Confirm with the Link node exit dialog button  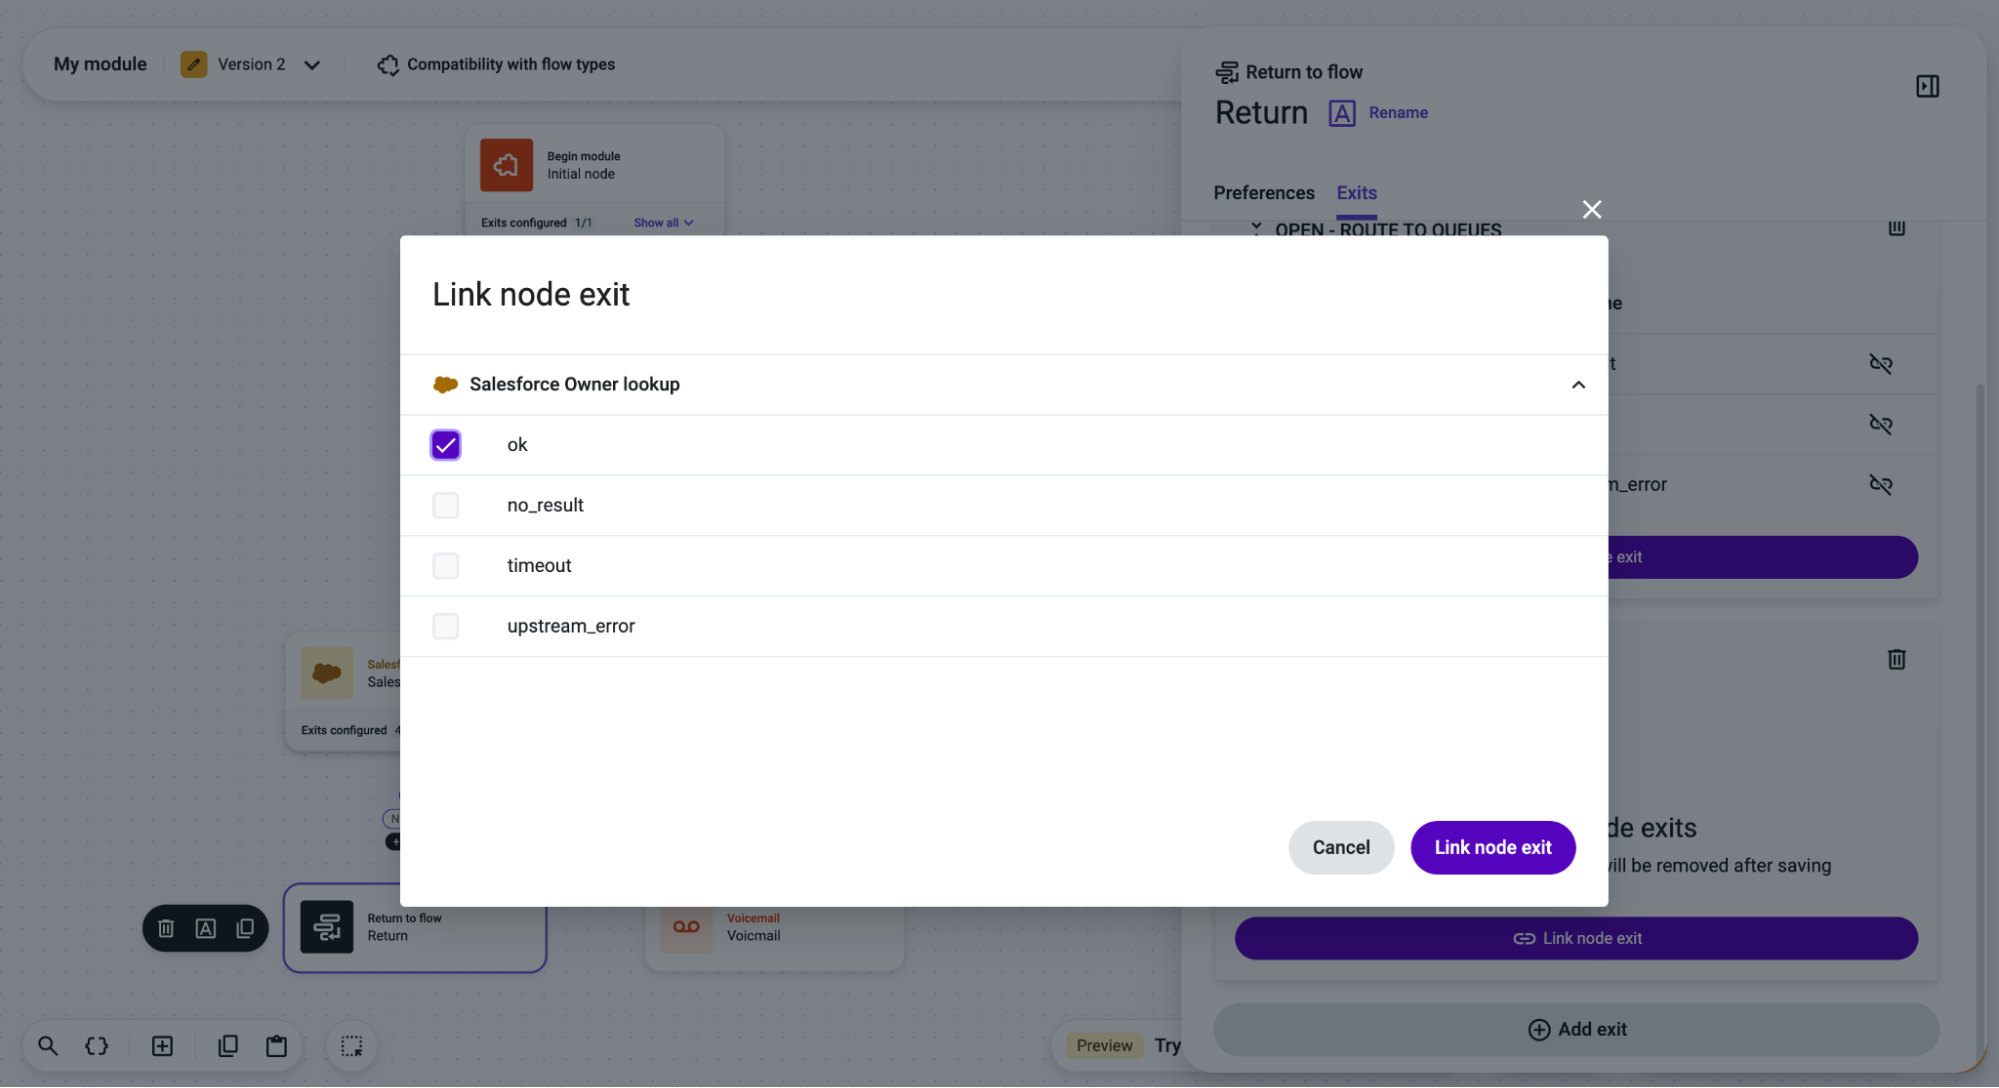tap(1493, 848)
